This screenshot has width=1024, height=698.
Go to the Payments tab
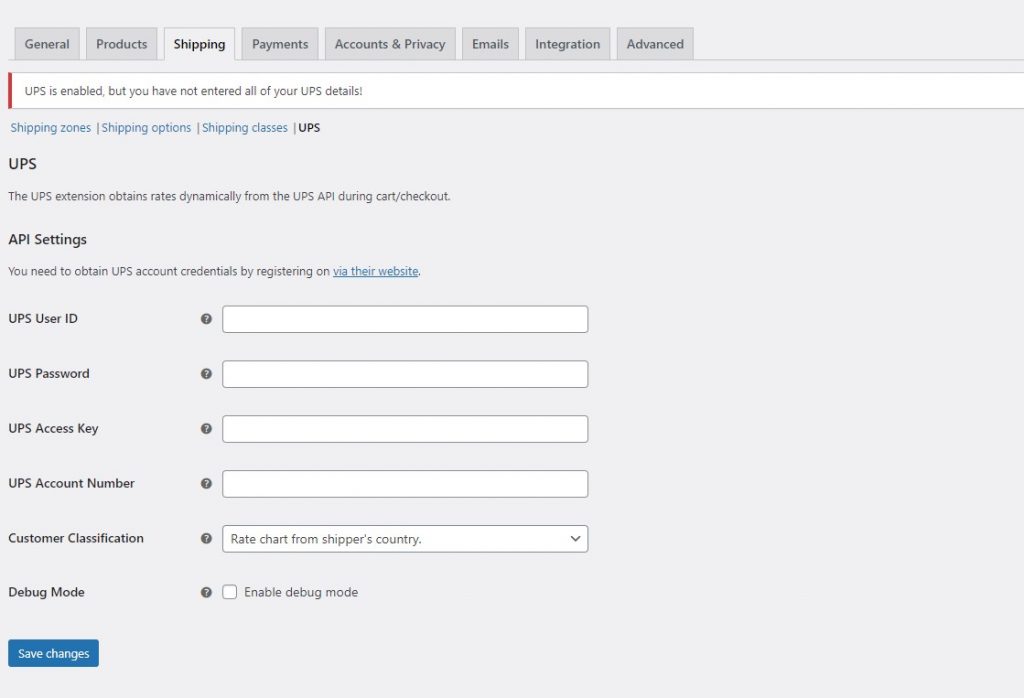[280, 44]
